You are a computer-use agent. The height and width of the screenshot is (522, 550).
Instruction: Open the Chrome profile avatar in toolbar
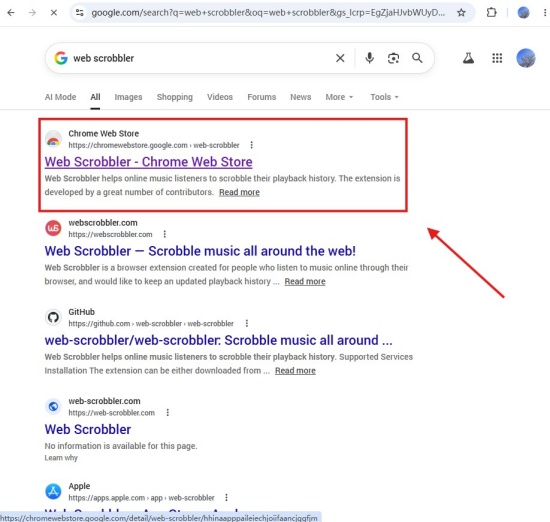point(523,13)
